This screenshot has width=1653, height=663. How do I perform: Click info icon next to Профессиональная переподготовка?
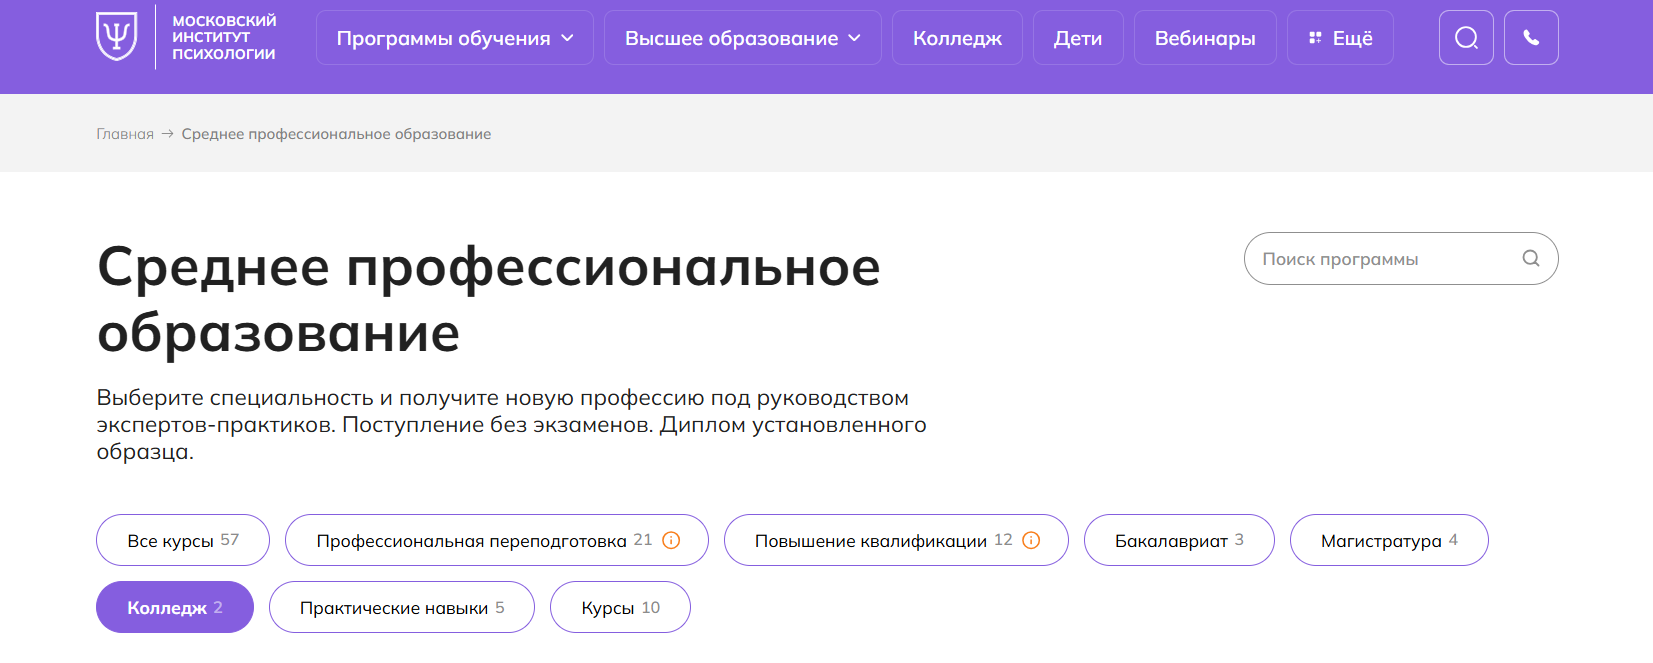[x=671, y=540]
